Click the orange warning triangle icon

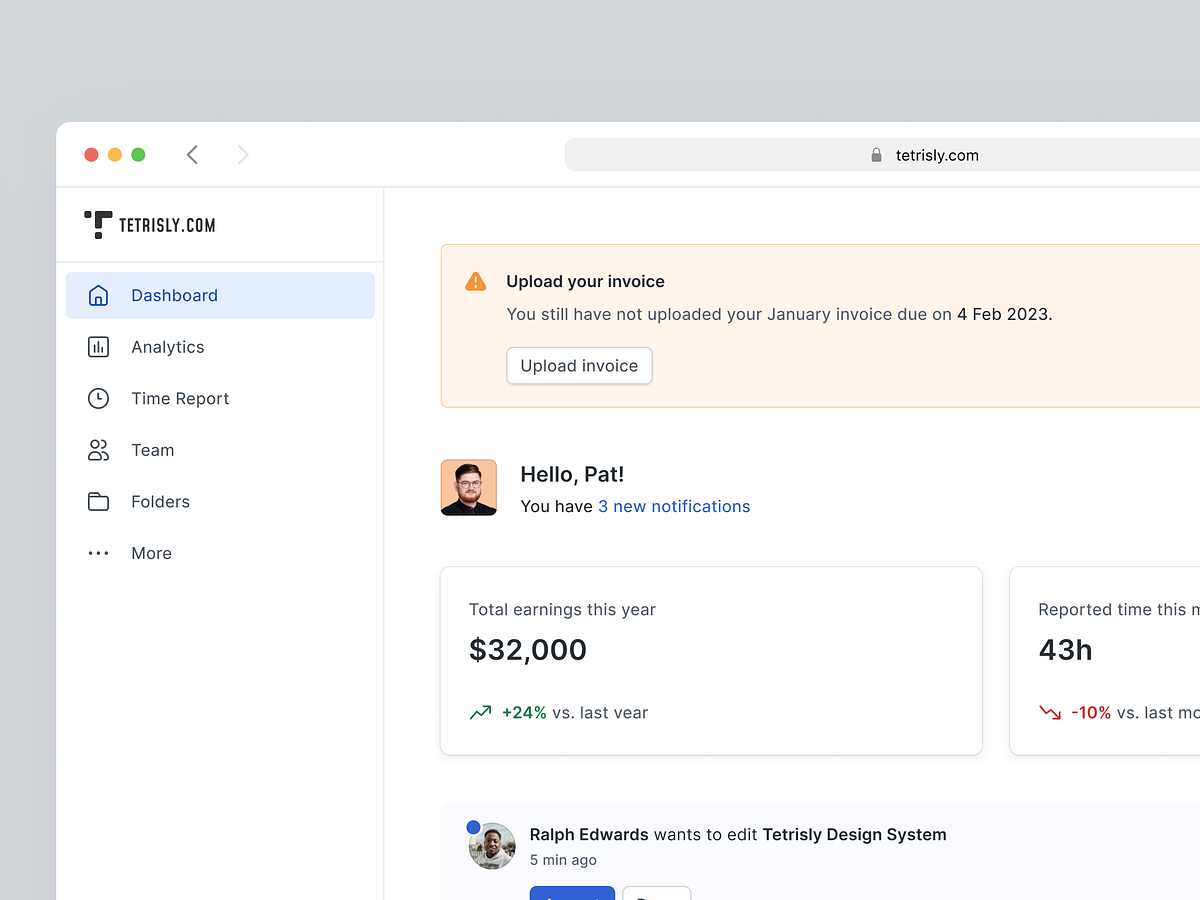476,281
